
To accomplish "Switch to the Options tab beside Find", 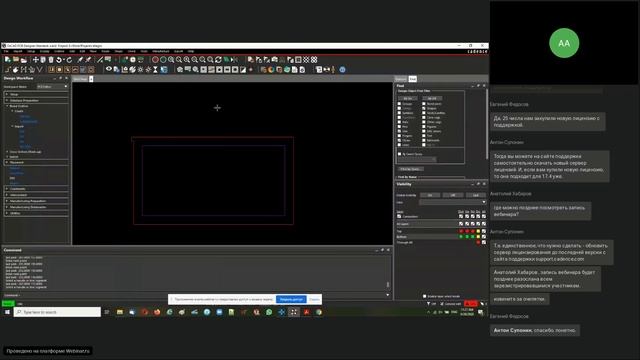I will (x=401, y=79).
